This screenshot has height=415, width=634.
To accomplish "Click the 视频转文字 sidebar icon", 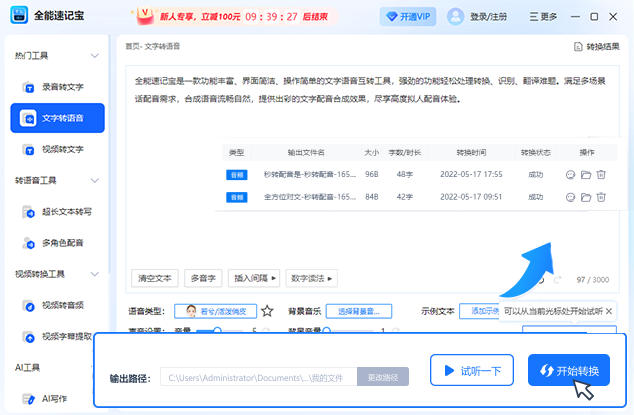I will (29, 149).
